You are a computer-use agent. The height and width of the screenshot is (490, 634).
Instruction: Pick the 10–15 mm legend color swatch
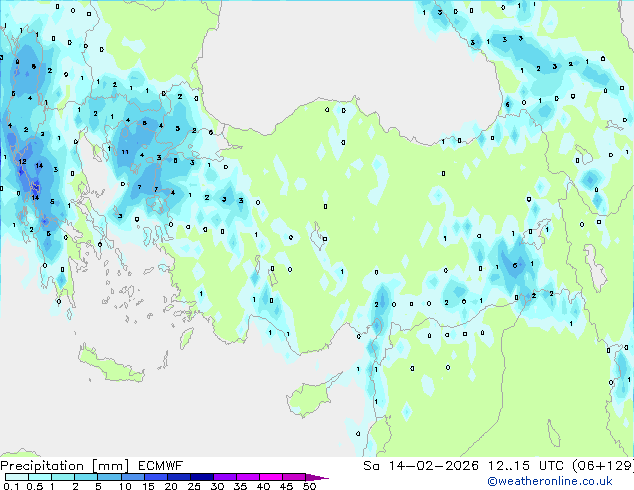132,477
